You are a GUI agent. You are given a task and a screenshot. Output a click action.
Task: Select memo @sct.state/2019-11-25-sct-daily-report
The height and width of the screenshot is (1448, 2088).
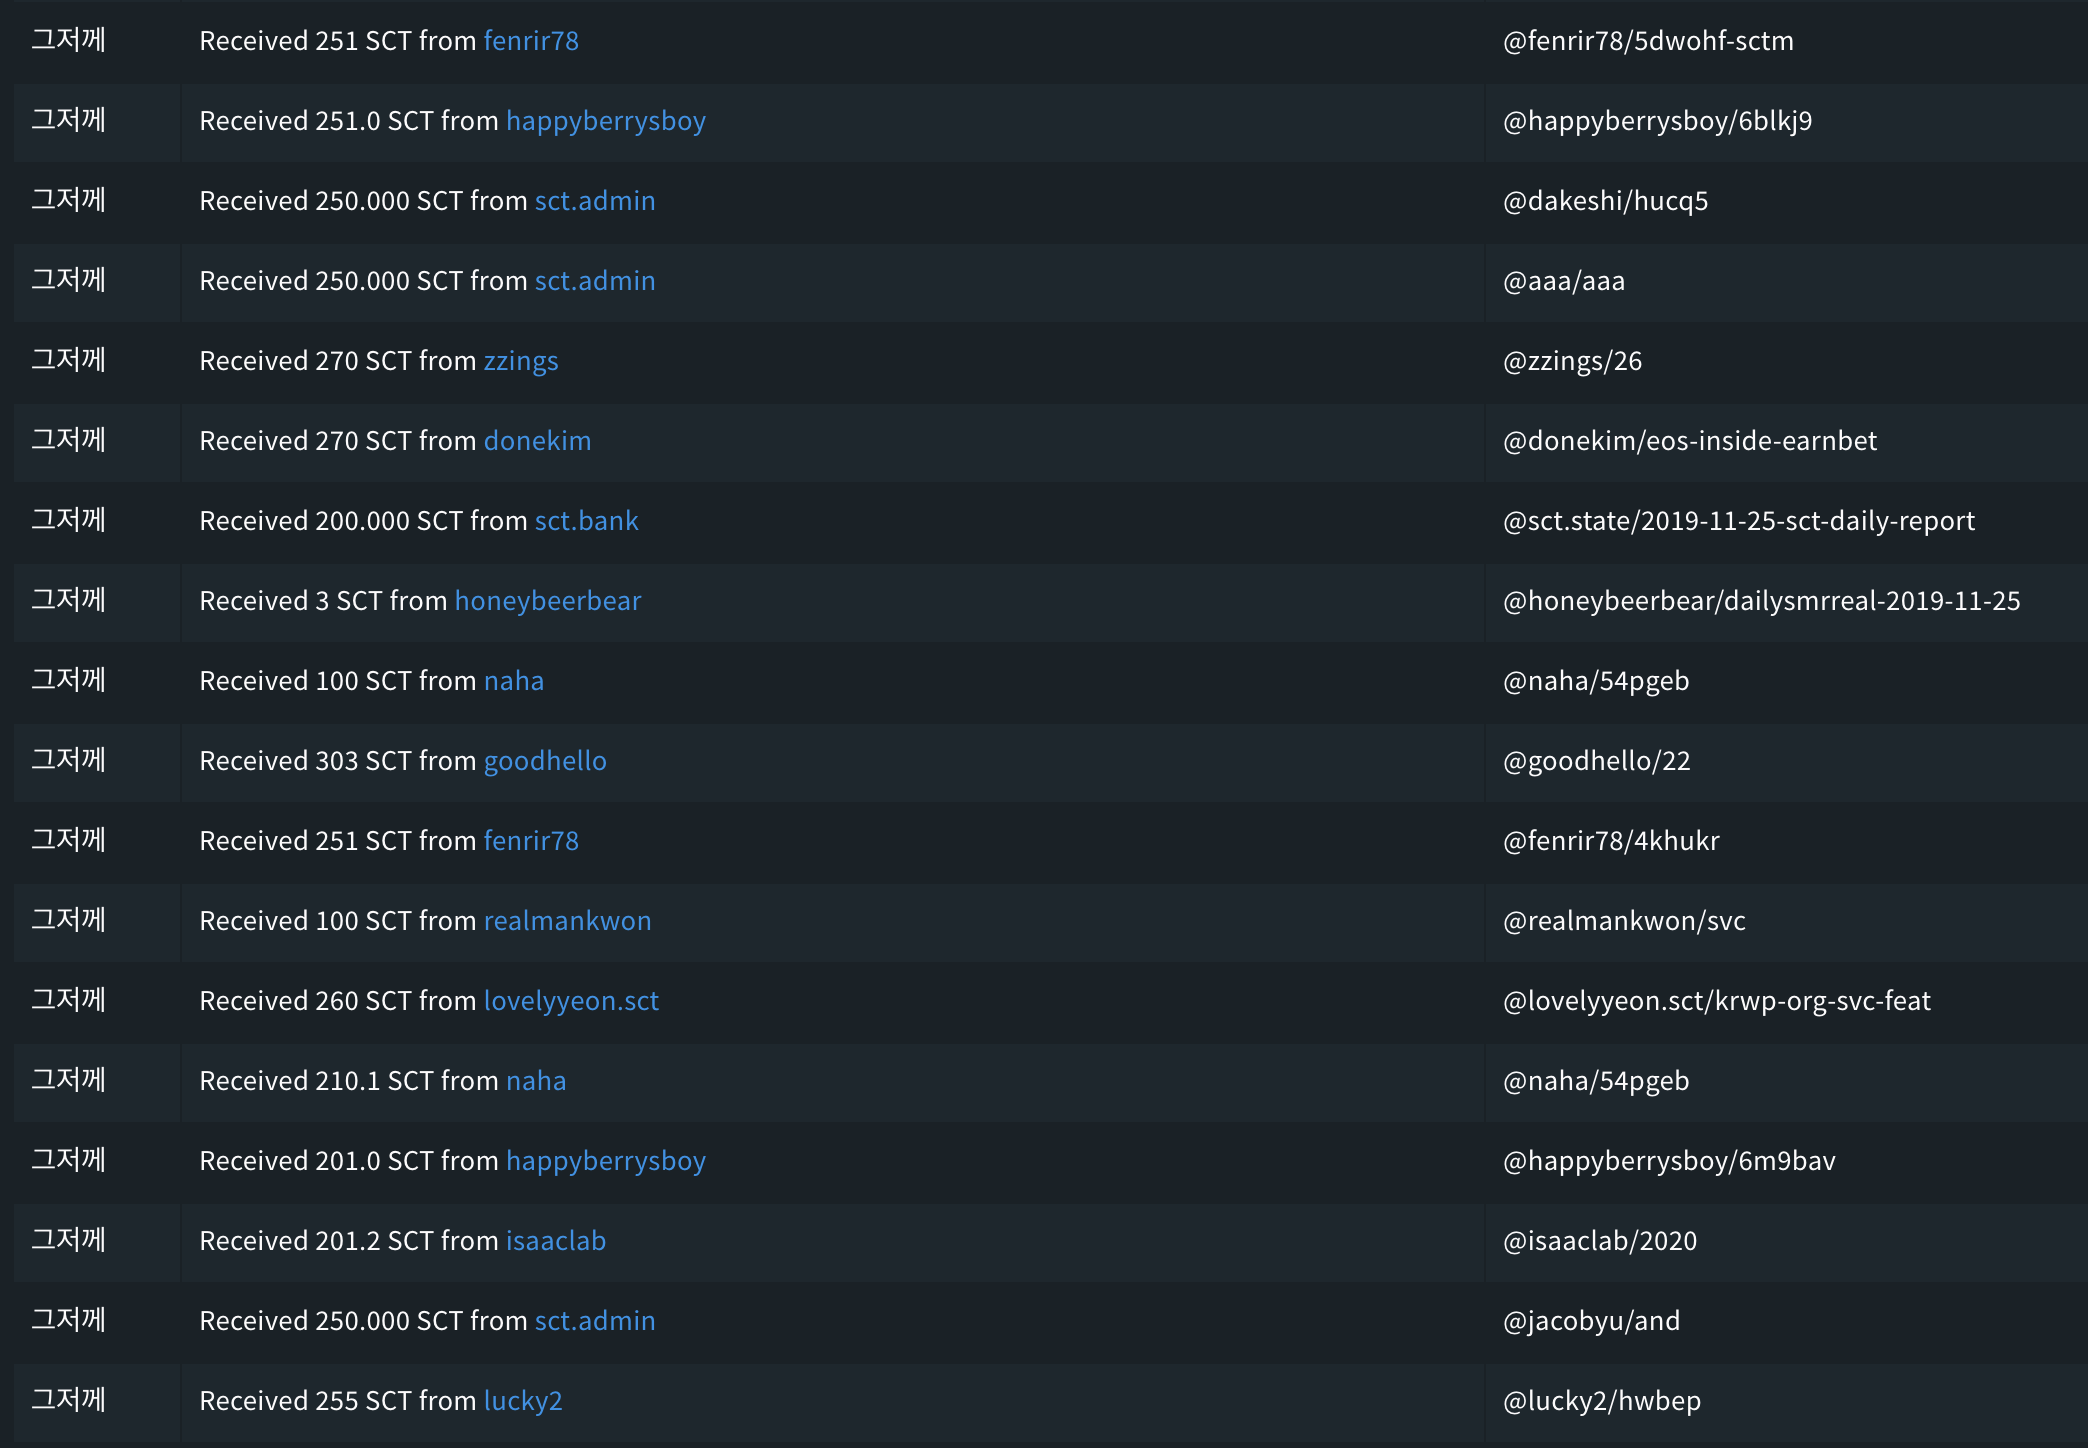pos(1739,521)
